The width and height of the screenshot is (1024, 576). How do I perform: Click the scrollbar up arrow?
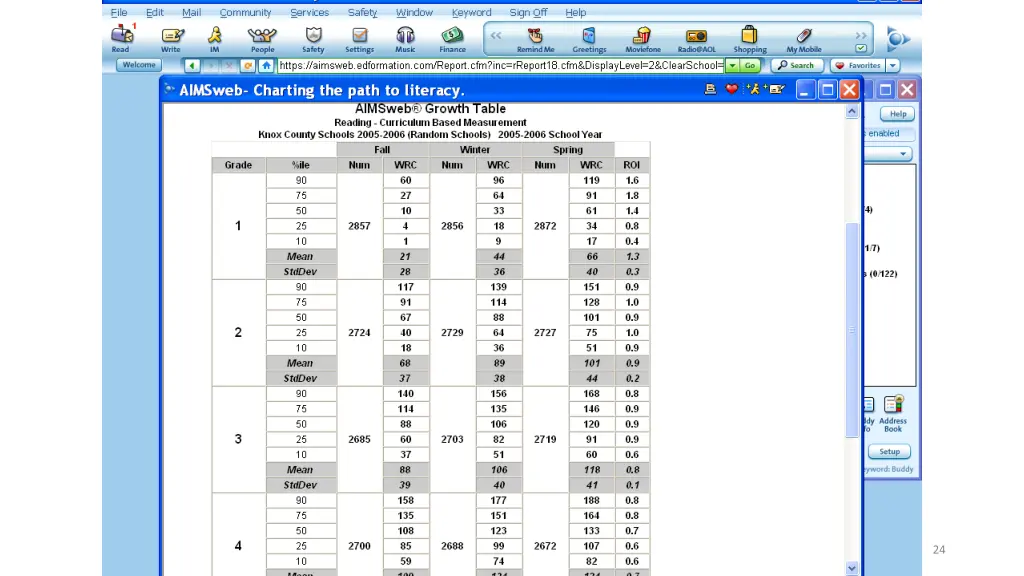852,112
